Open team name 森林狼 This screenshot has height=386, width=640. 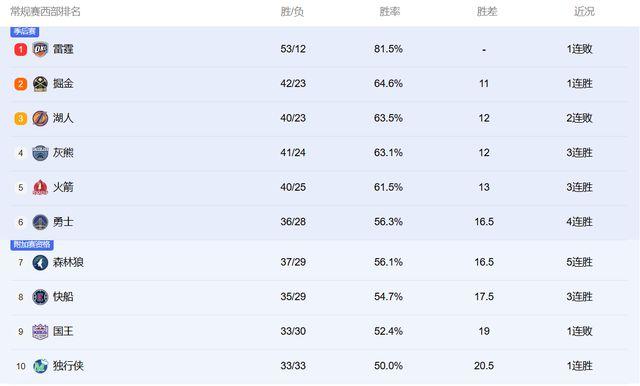pyautogui.click(x=68, y=262)
